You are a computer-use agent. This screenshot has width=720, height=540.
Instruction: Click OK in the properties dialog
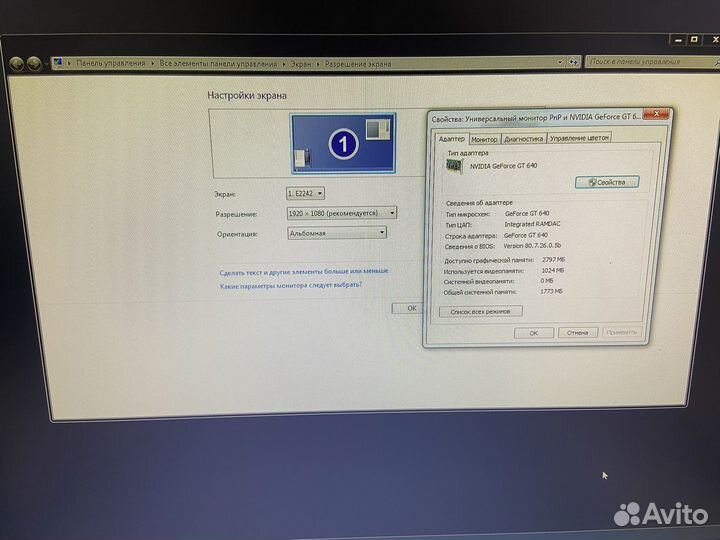click(x=534, y=333)
